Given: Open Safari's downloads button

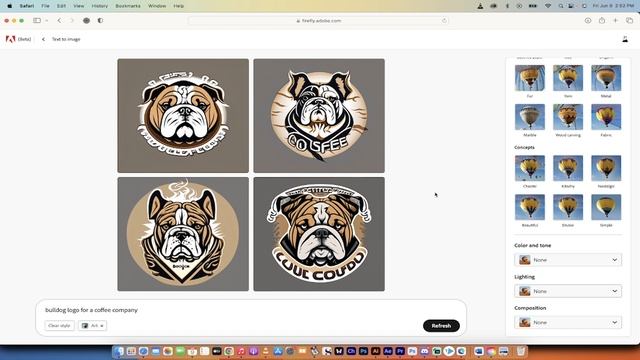Looking at the screenshot, I should point(588,20).
